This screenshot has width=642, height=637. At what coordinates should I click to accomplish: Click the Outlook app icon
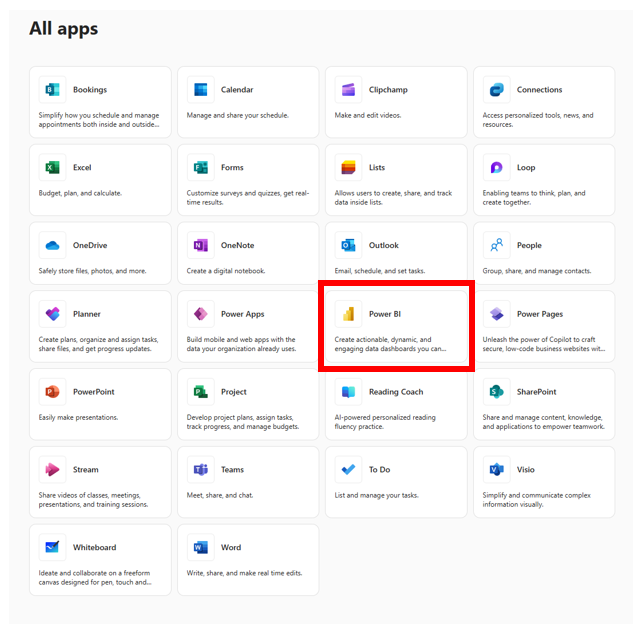pyautogui.click(x=348, y=245)
